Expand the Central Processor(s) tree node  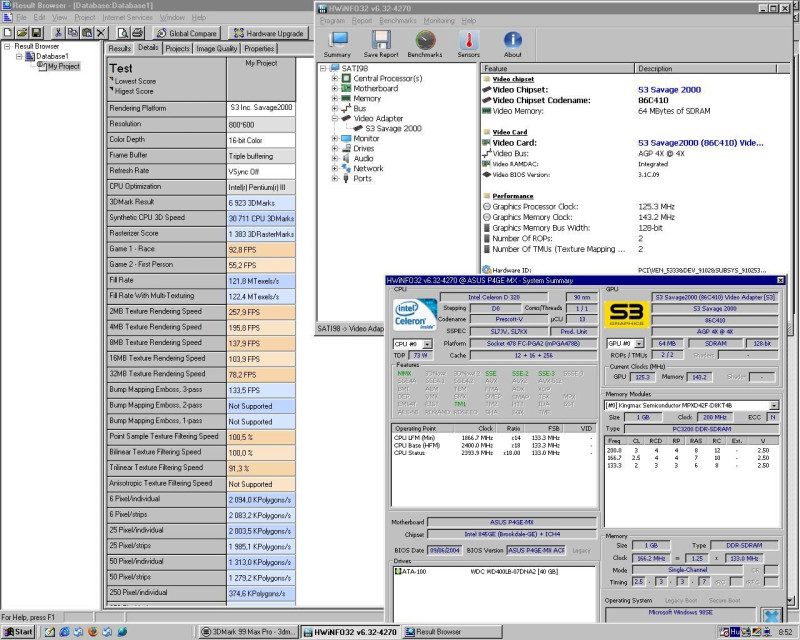pos(335,78)
